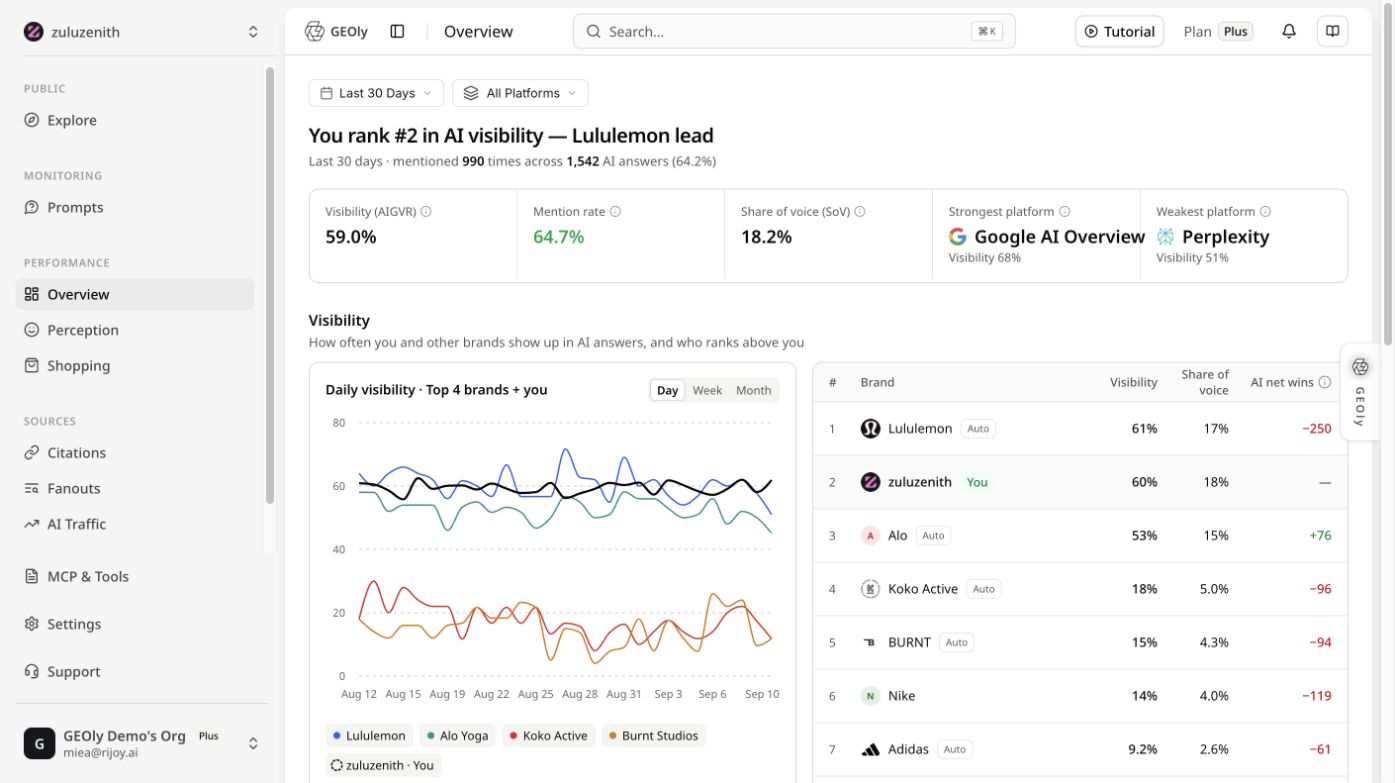Click the info icon beside Share of voice
1395x783 pixels.
[x=860, y=212]
